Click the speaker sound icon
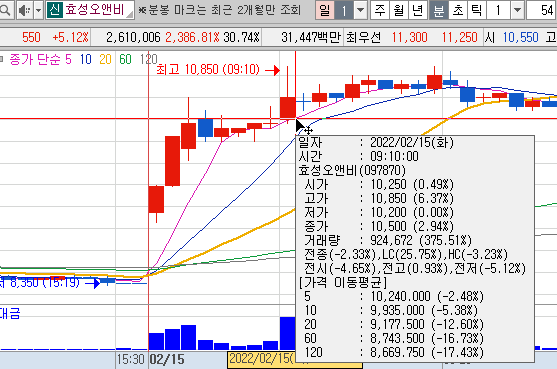The width and height of the screenshot is (557, 369). point(24,10)
